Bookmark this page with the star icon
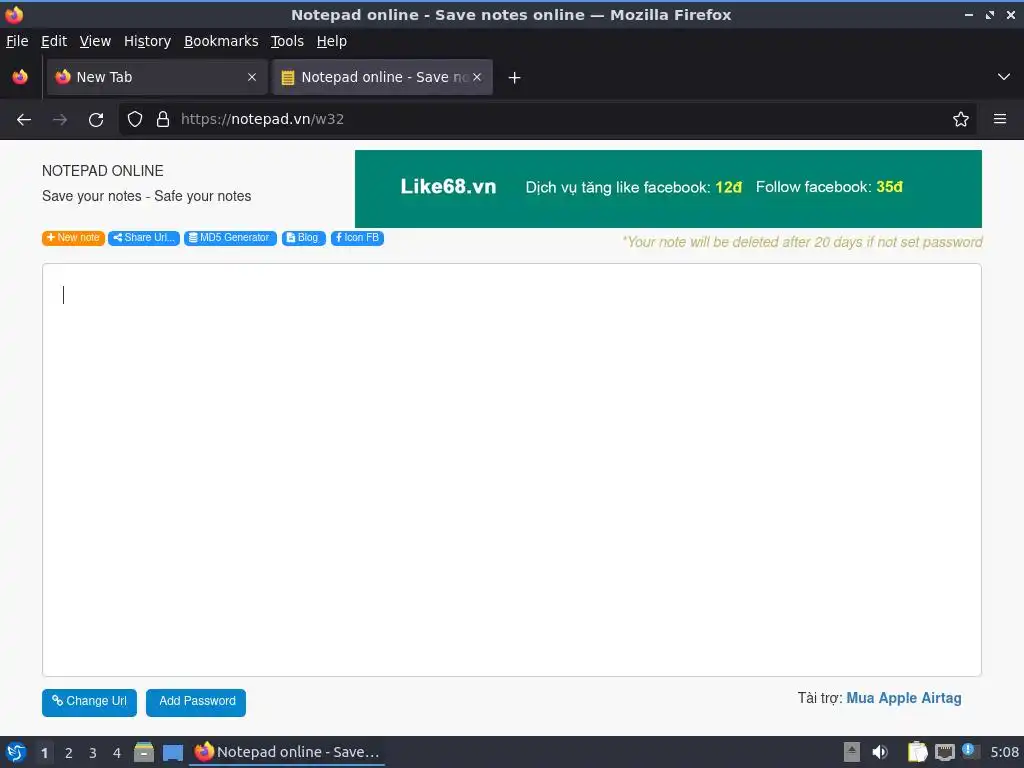The width and height of the screenshot is (1024, 768). [x=961, y=120]
